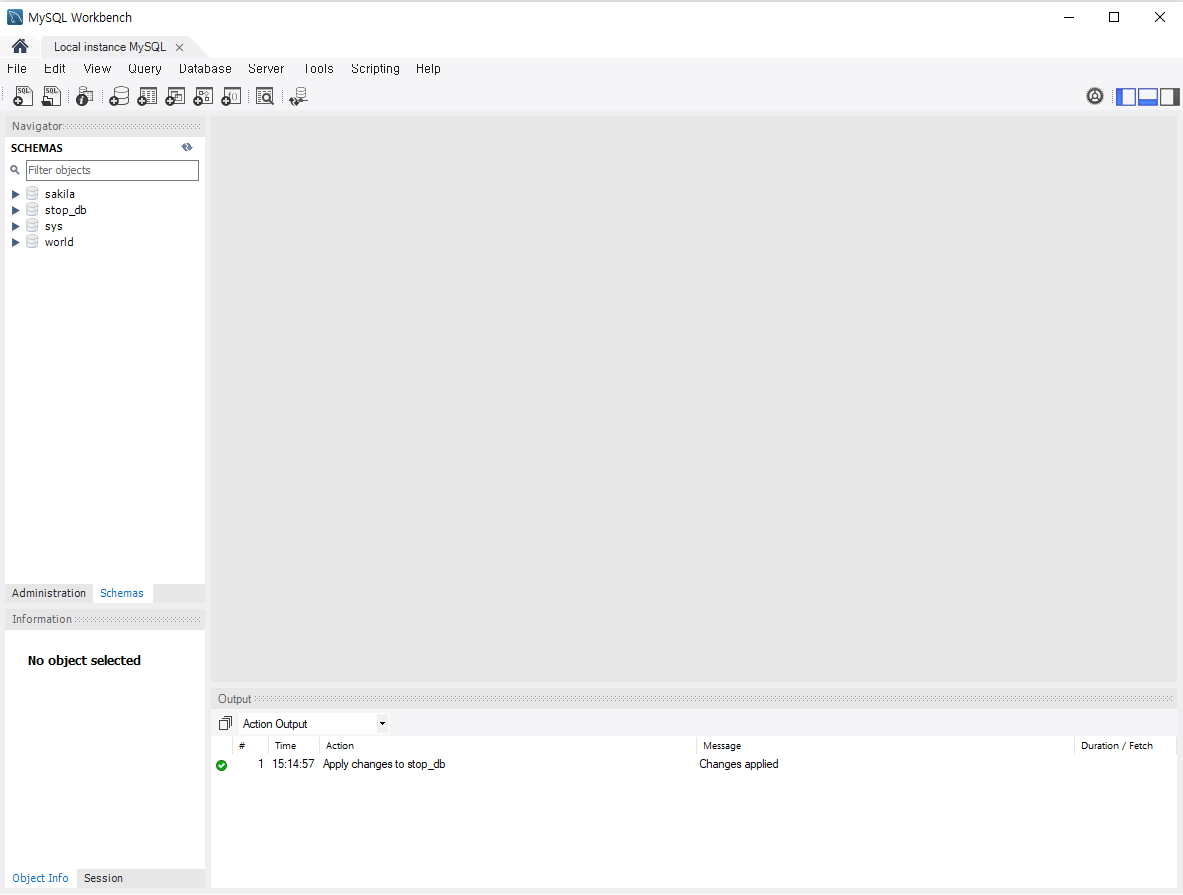Refresh the SCHEMAS list
Image resolution: width=1183 pixels, height=895 pixels.
[187, 147]
